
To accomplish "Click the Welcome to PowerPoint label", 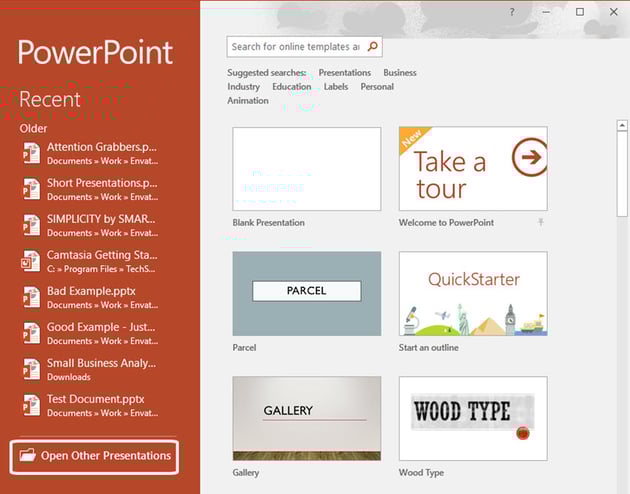I will point(446,223).
